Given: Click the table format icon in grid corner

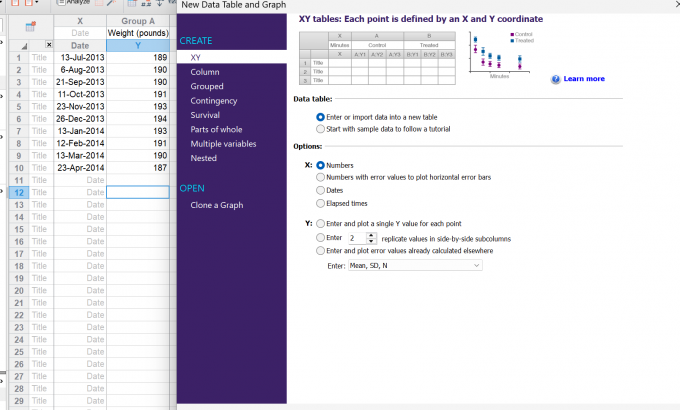Looking at the screenshot, I should [31, 26].
